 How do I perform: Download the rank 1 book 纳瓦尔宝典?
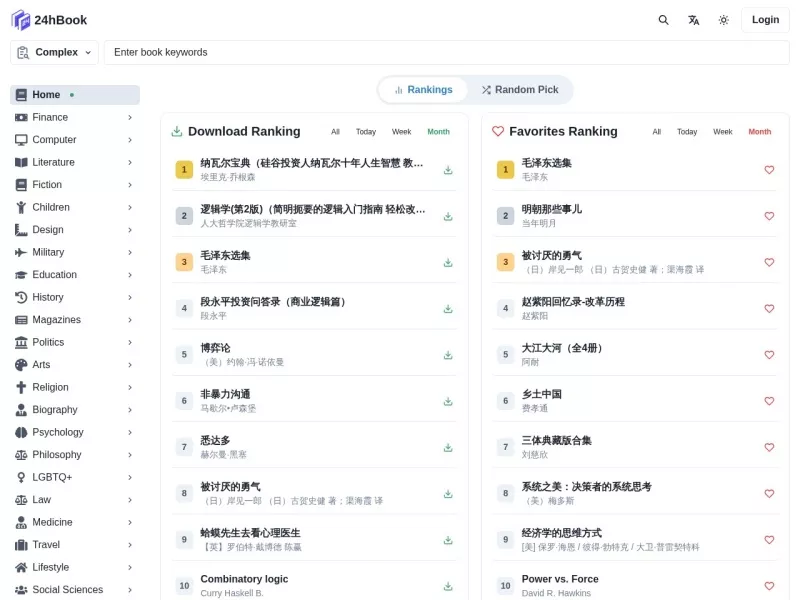click(448, 170)
